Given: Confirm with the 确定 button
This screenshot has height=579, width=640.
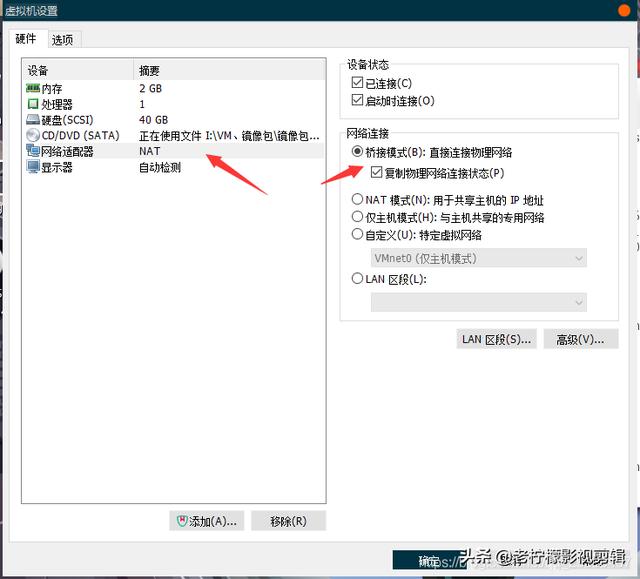Looking at the screenshot, I should click(428, 560).
